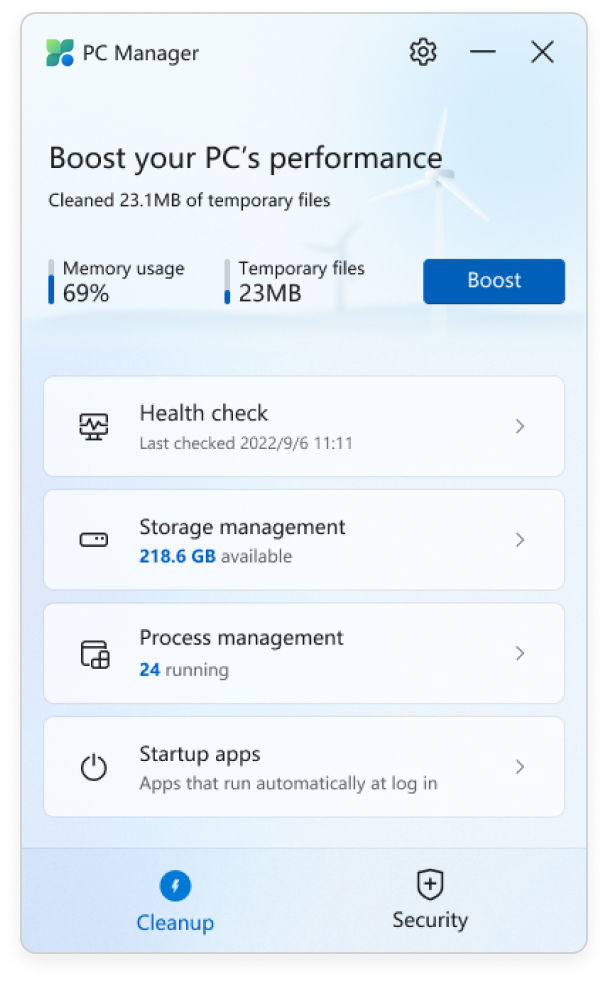Expand the Storage management row chevron

[520, 539]
